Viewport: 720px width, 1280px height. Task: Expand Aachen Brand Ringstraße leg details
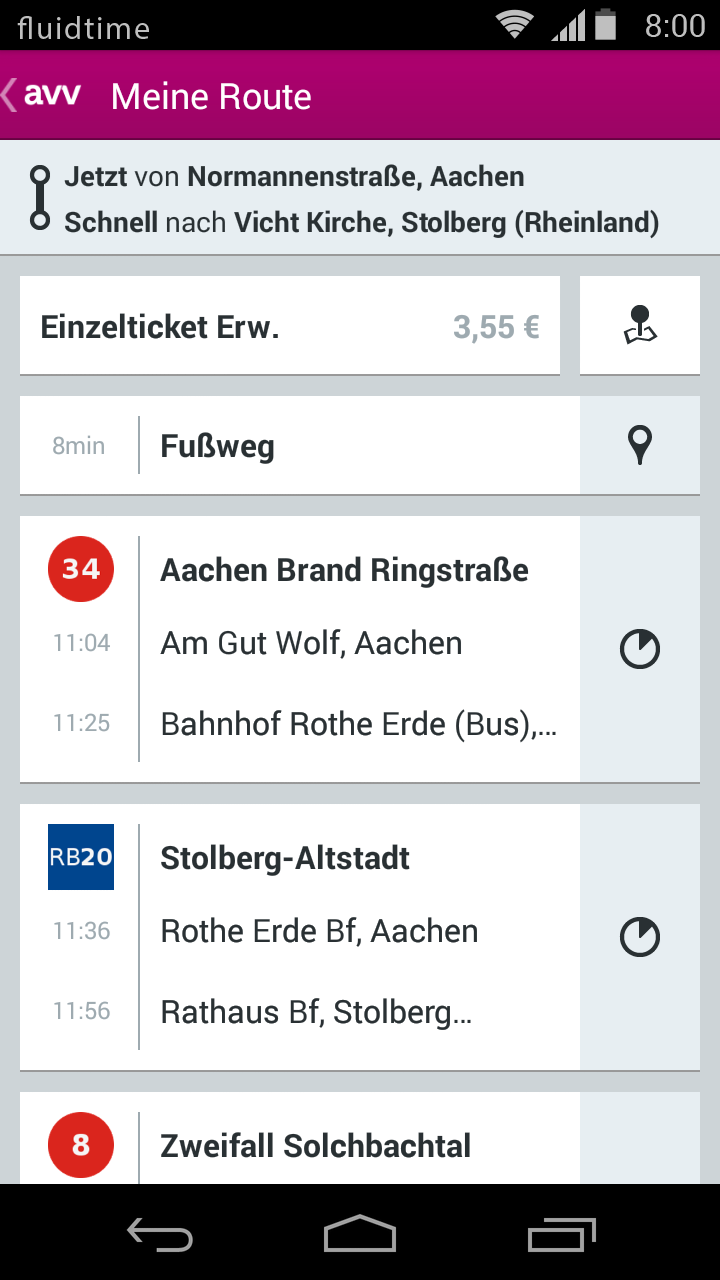tap(300, 649)
